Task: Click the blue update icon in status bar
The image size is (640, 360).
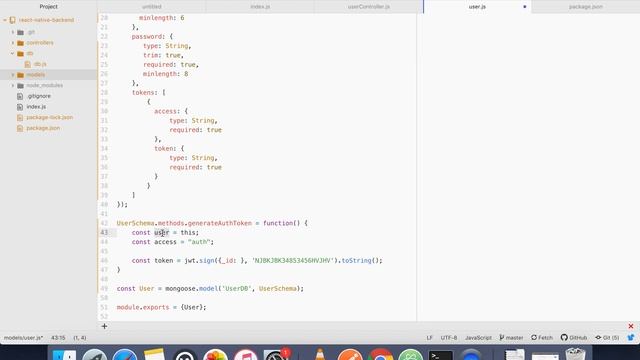Action: click(x=631, y=338)
